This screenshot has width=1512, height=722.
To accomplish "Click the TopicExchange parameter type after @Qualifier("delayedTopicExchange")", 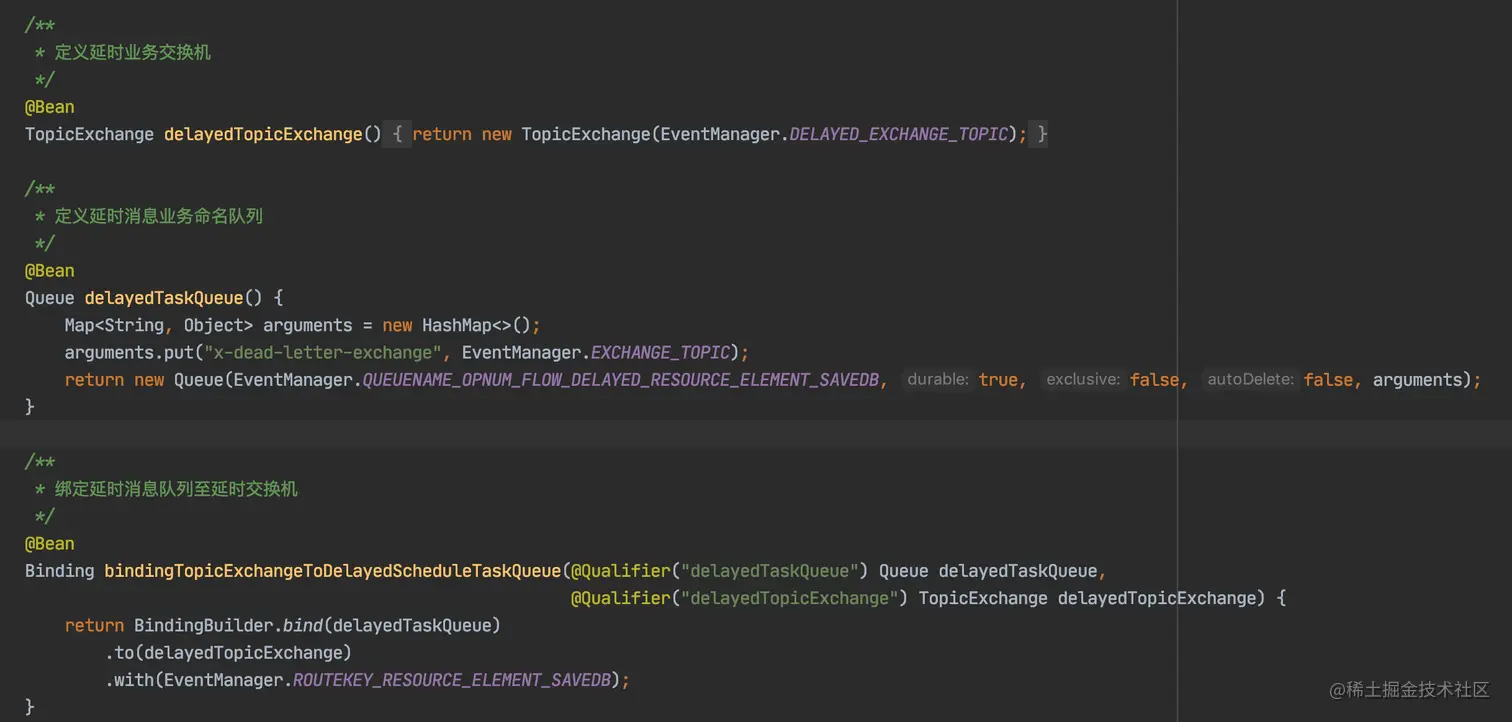I will tap(983, 598).
